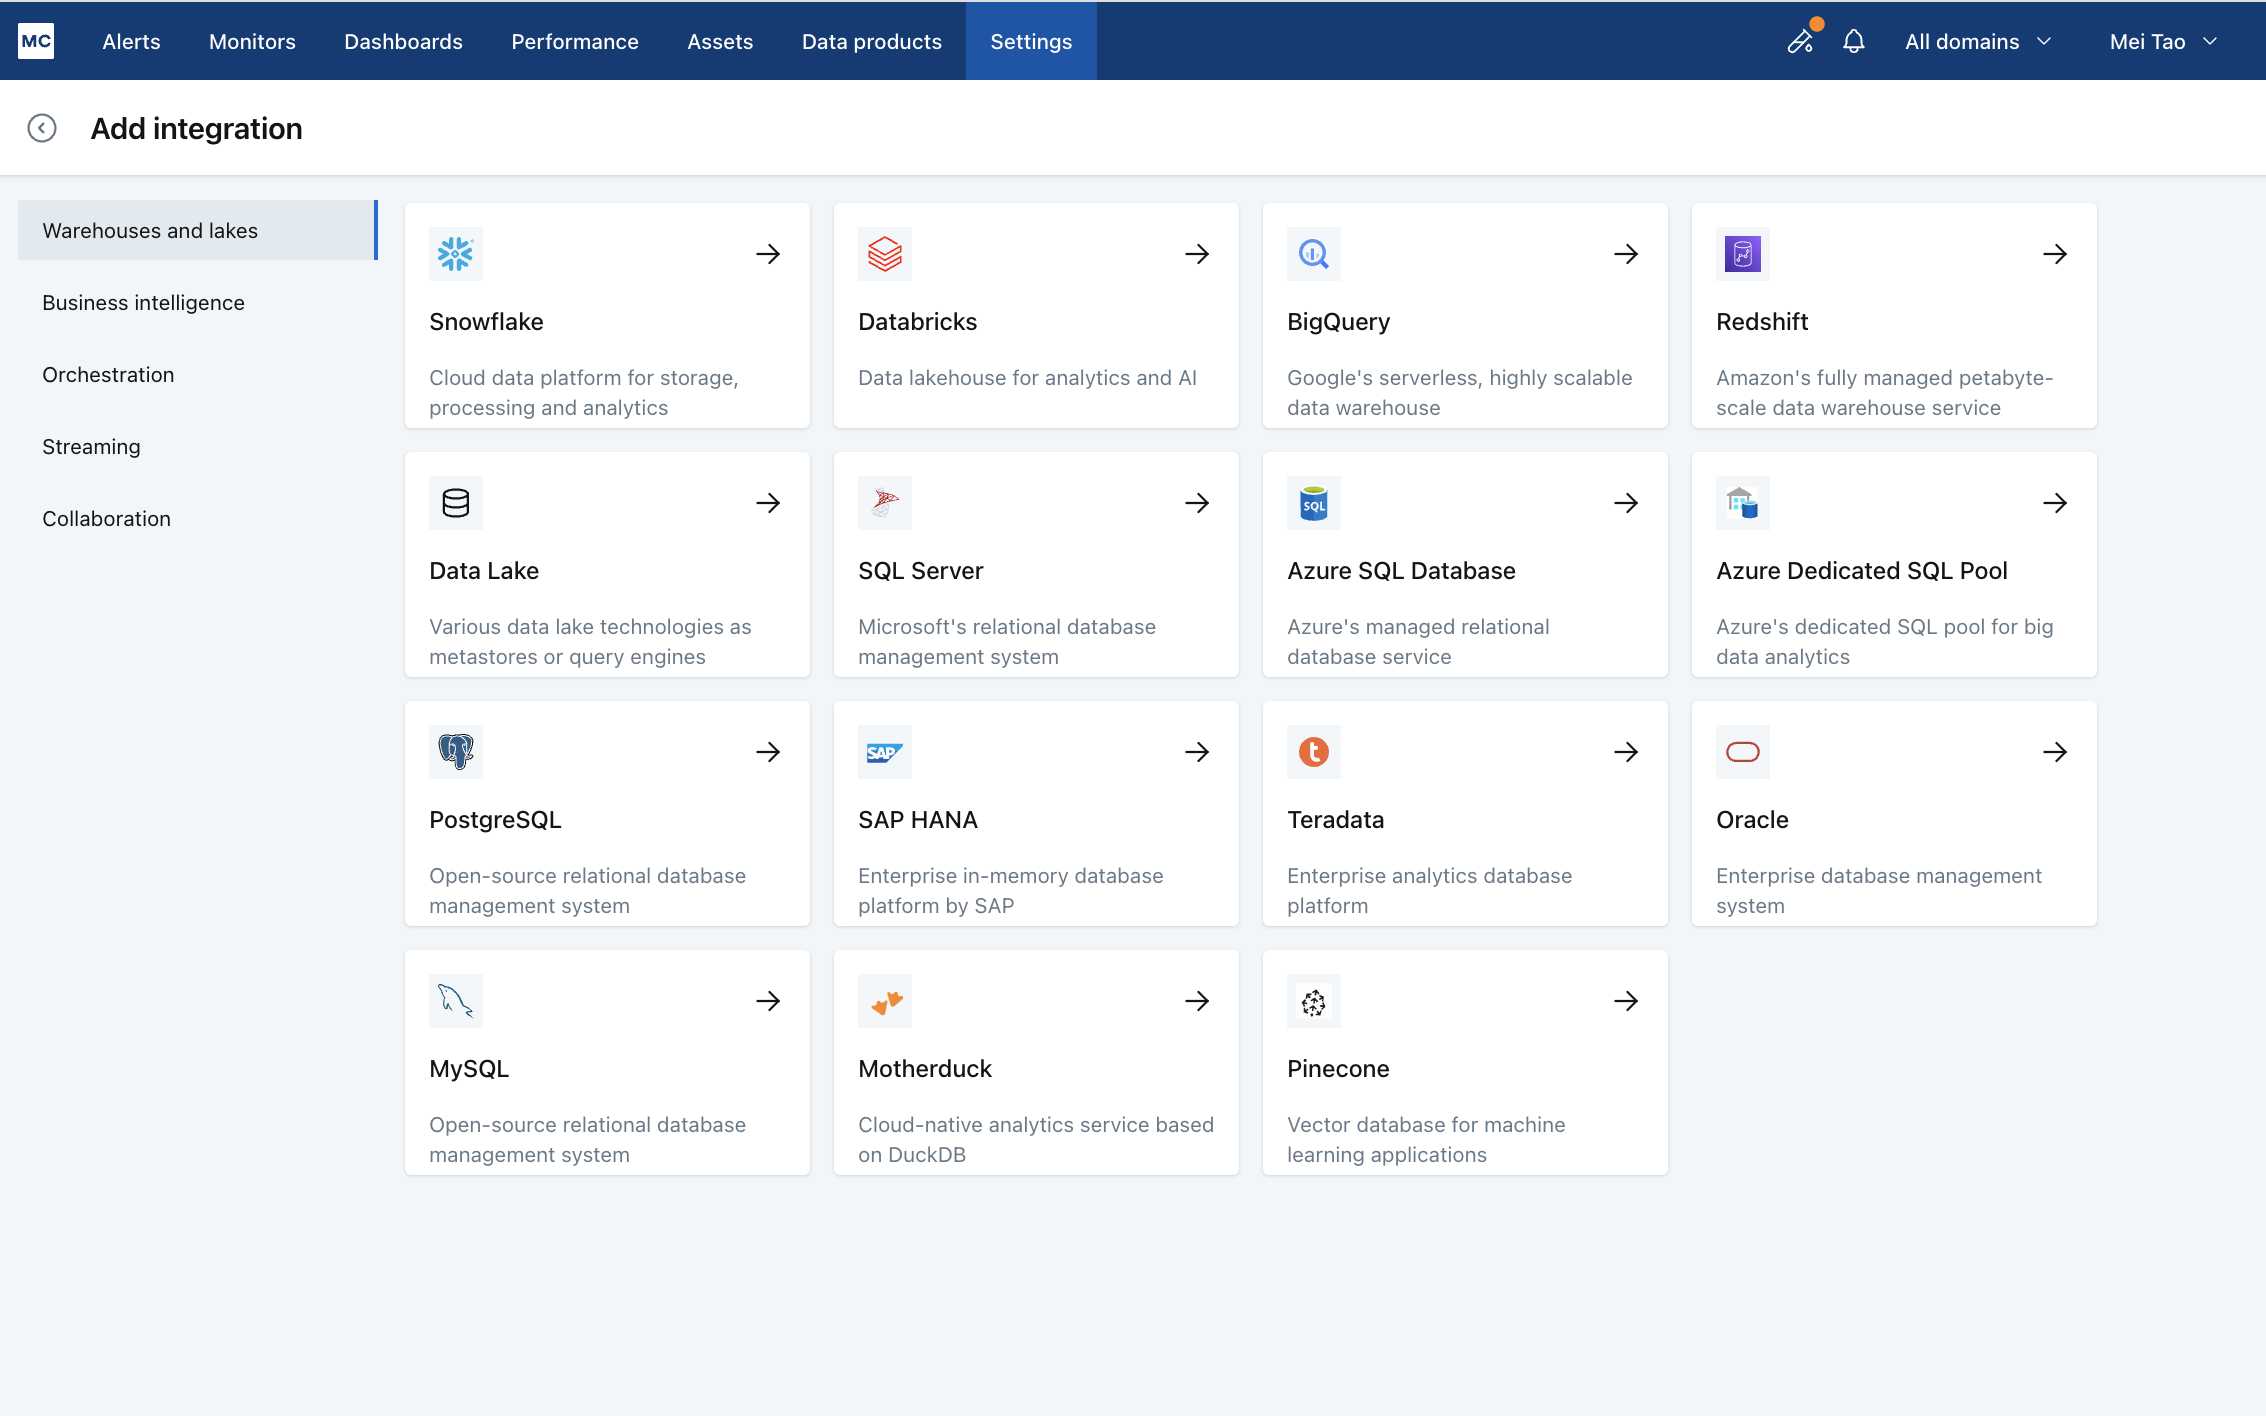Image resolution: width=2266 pixels, height=1416 pixels.
Task: Open the Snowflake integration title
Action: point(486,322)
